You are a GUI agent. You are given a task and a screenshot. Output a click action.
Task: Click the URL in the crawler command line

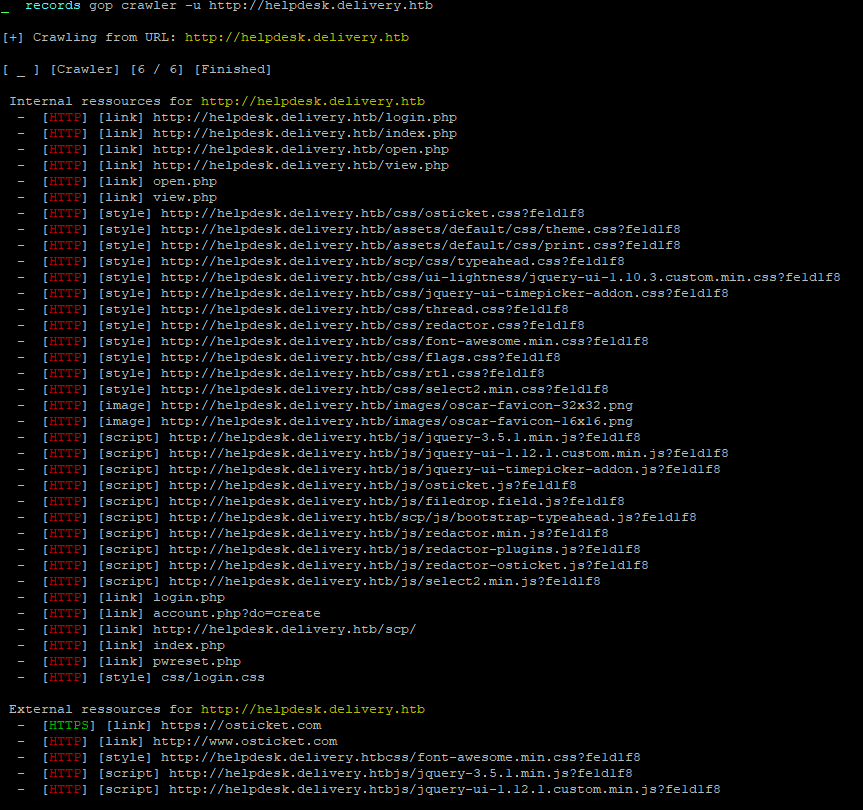click(320, 6)
